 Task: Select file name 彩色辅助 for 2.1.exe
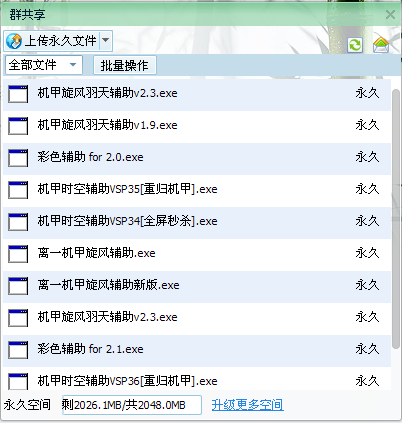(x=90, y=349)
